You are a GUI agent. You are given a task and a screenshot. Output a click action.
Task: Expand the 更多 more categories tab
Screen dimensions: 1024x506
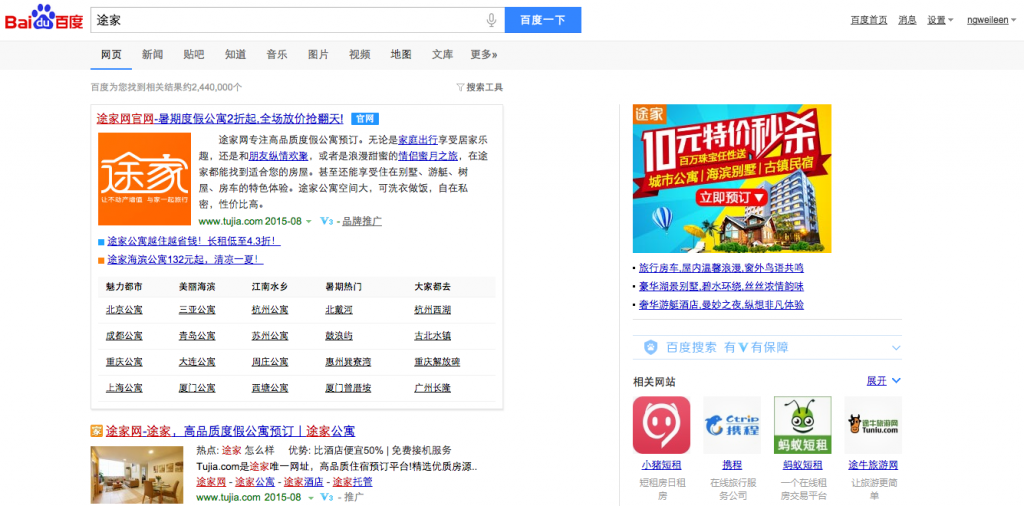(x=483, y=54)
